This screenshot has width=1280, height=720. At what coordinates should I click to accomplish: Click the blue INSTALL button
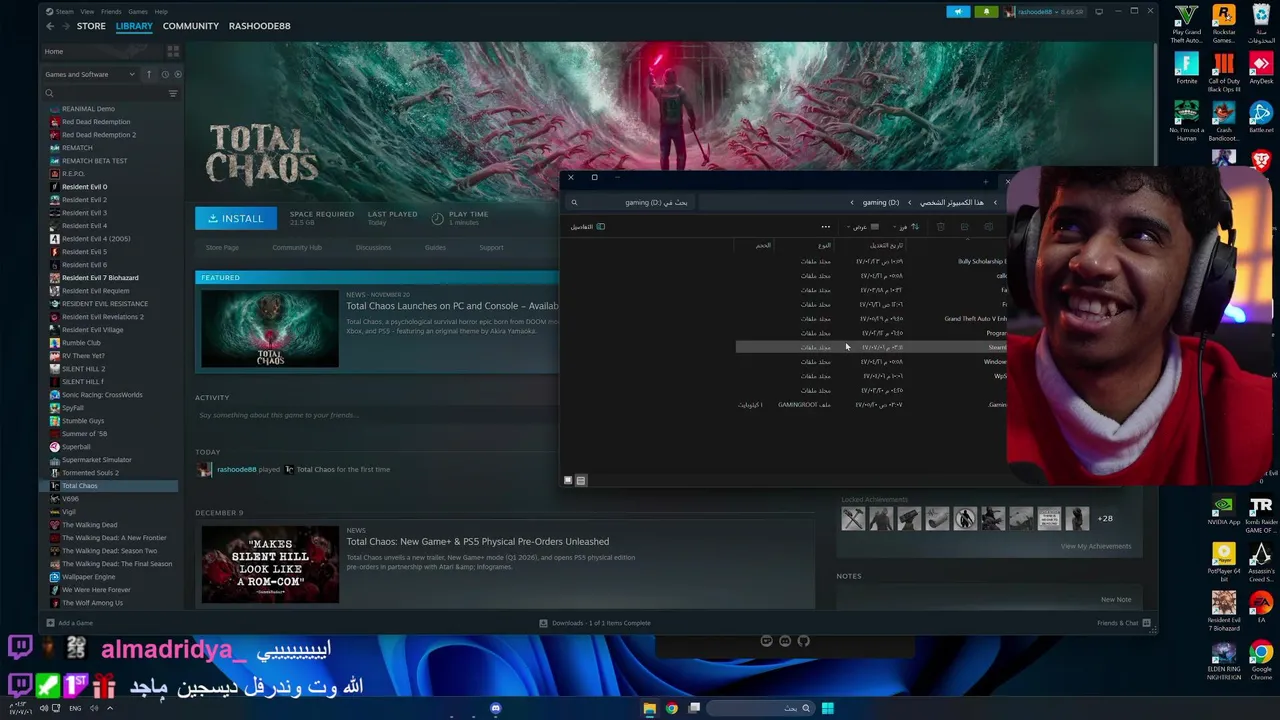[235, 218]
